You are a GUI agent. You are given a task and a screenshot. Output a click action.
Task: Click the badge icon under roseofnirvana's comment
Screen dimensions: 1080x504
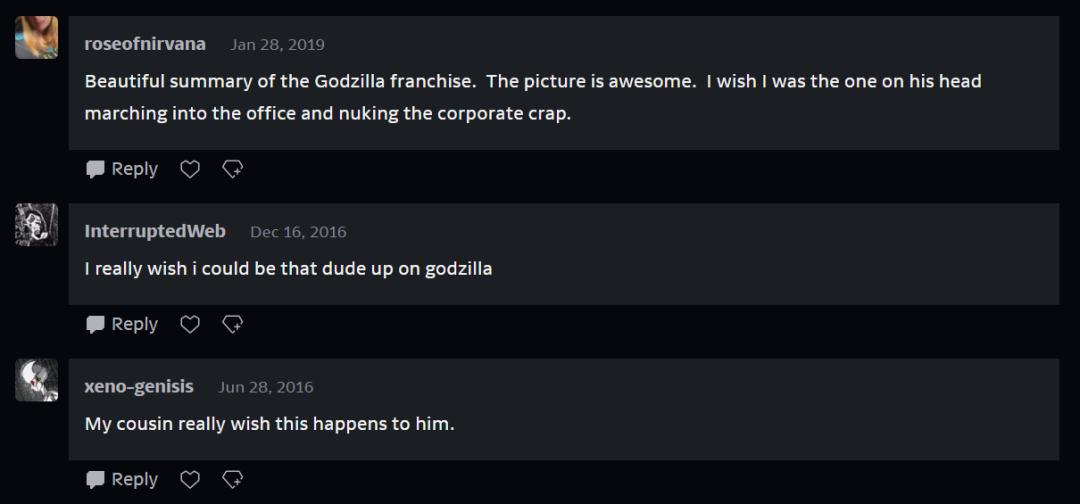tap(232, 170)
